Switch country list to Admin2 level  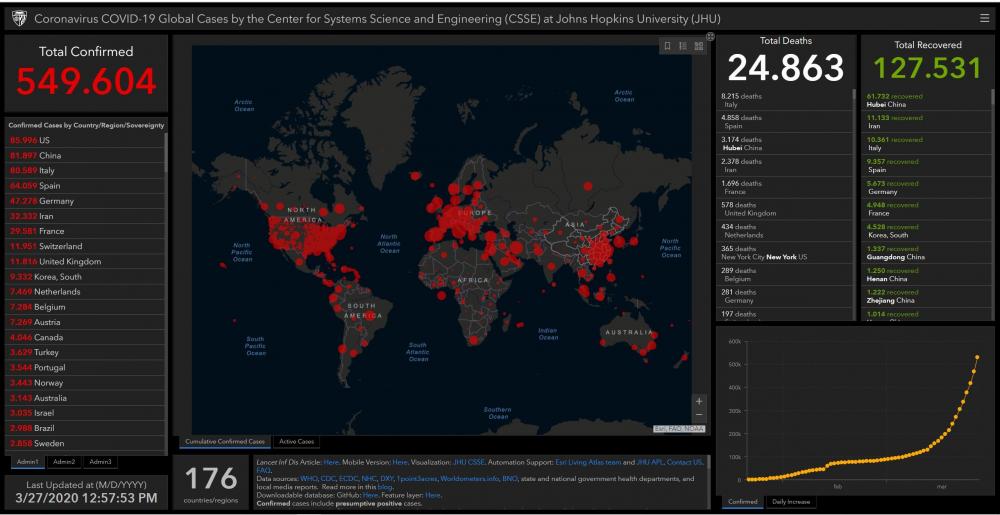(64, 462)
